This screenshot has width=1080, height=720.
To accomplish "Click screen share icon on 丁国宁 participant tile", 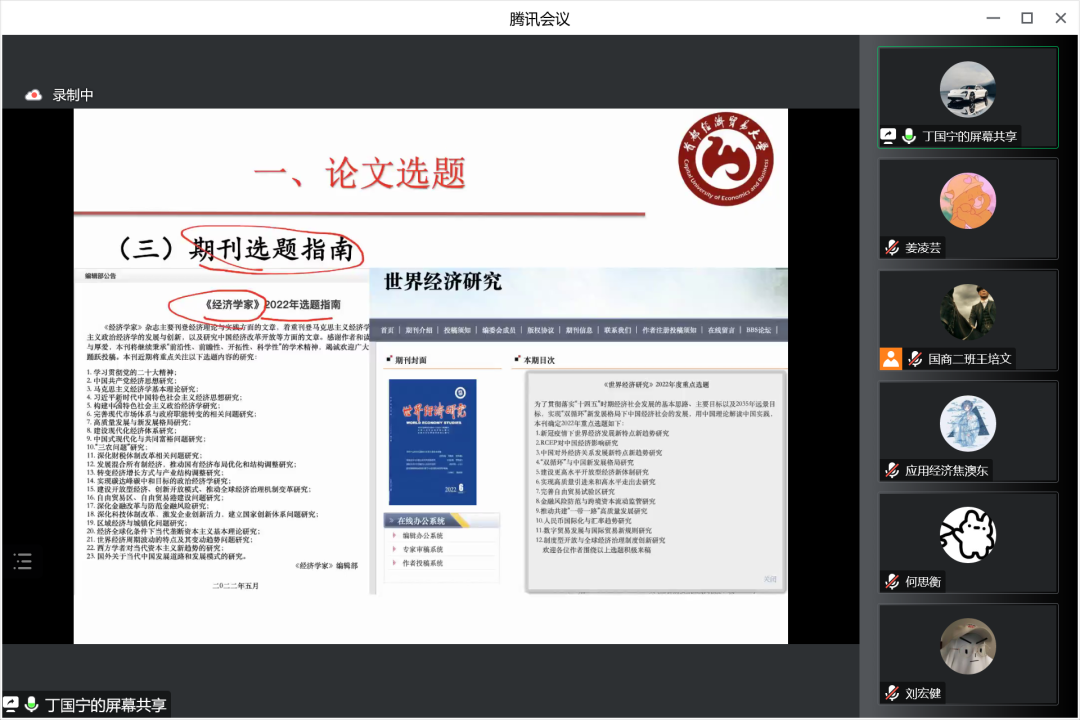I will tap(889, 136).
